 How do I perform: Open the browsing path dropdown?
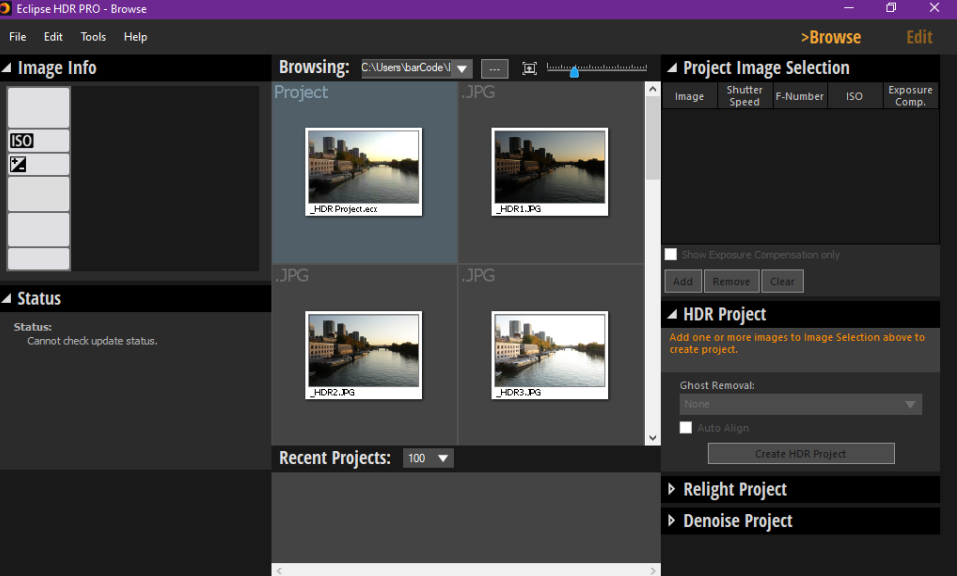coord(462,68)
